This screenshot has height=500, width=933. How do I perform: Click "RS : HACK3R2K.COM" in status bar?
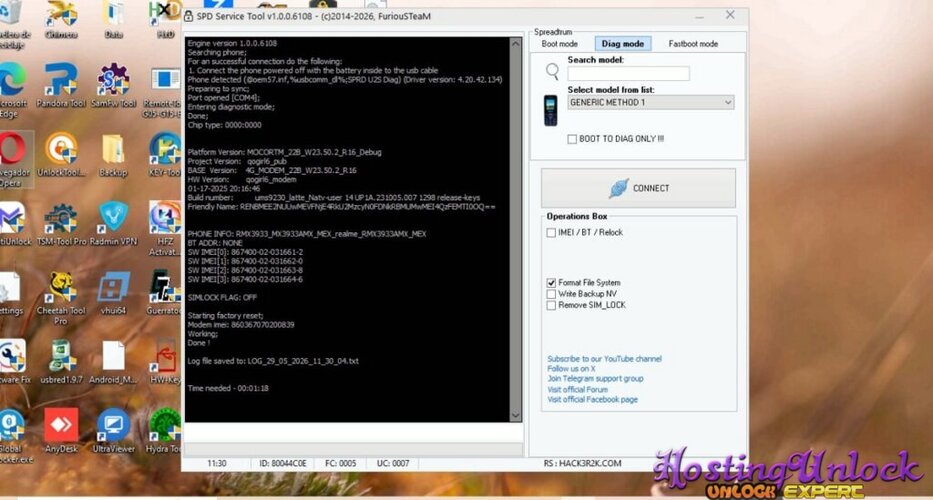click(x=583, y=463)
